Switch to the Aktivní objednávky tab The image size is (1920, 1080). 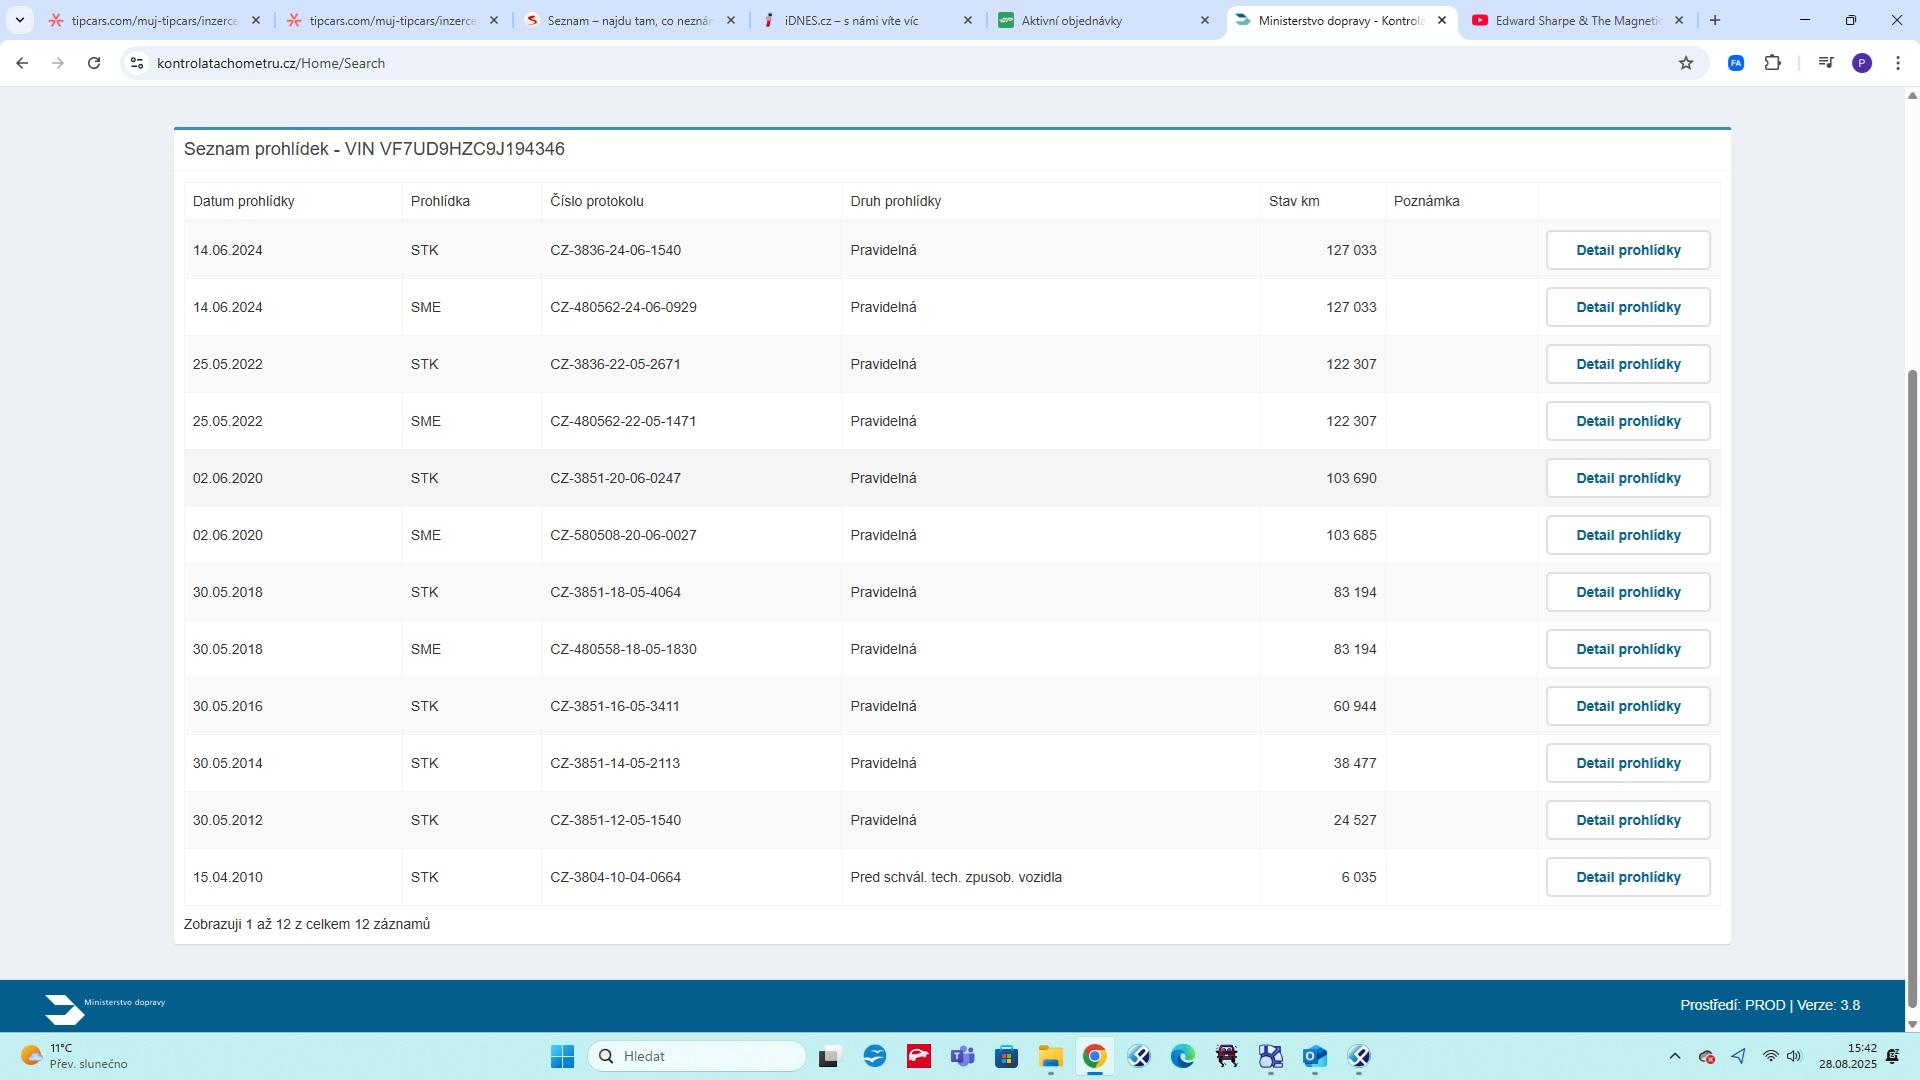pyautogui.click(x=1071, y=20)
